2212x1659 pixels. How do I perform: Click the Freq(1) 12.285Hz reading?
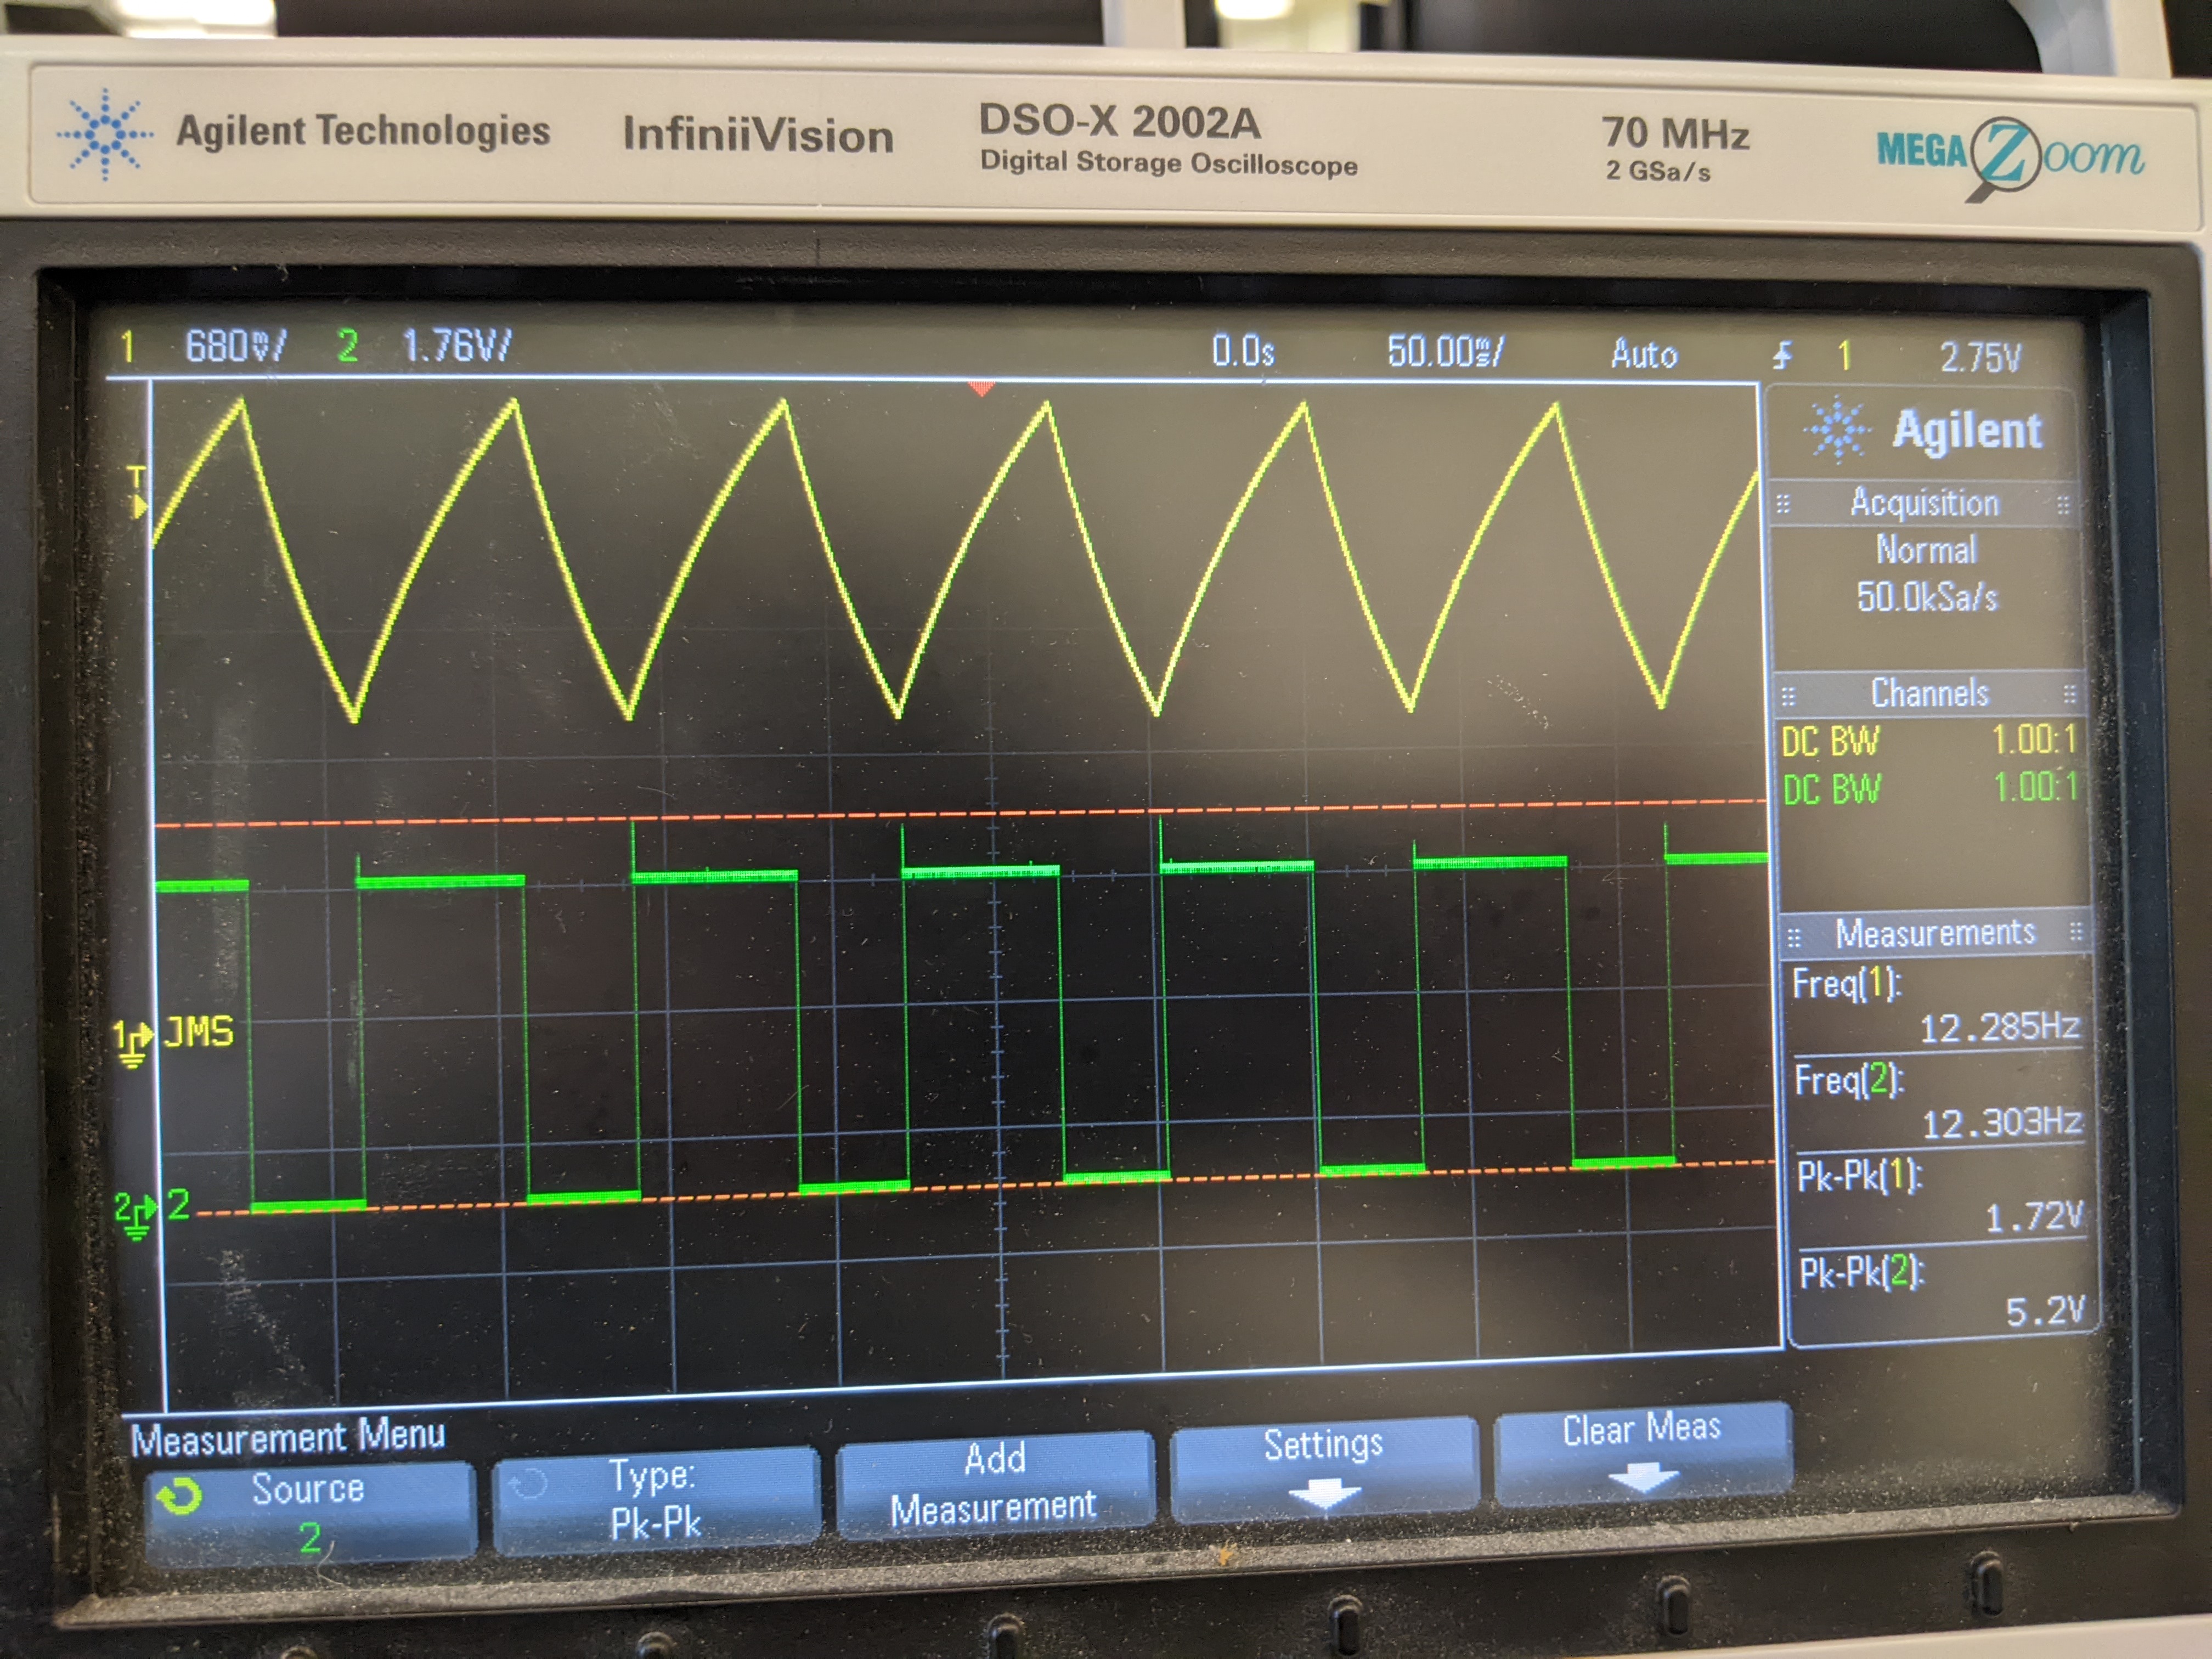[x=1936, y=1005]
